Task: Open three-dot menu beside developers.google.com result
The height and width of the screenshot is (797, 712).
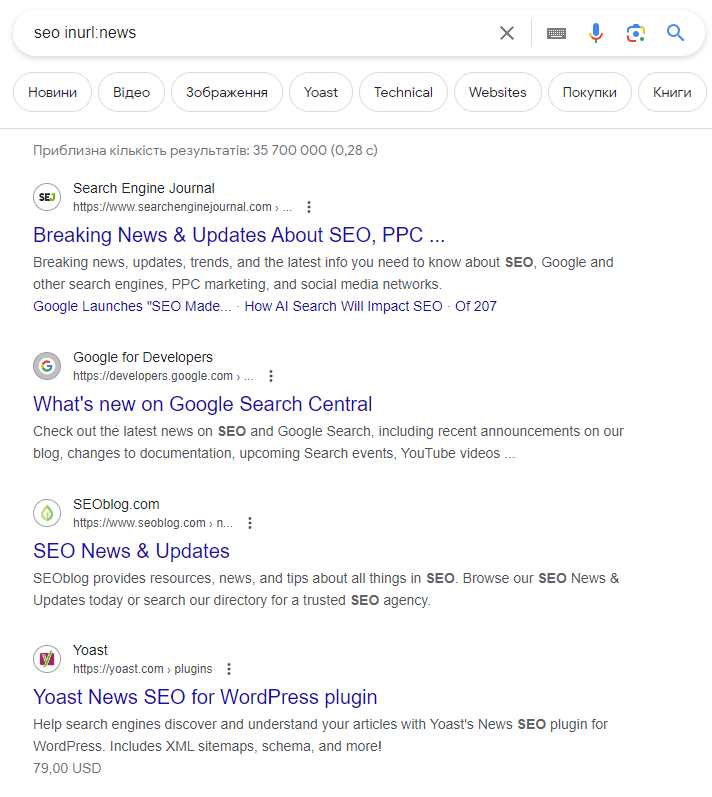Action: click(x=270, y=376)
